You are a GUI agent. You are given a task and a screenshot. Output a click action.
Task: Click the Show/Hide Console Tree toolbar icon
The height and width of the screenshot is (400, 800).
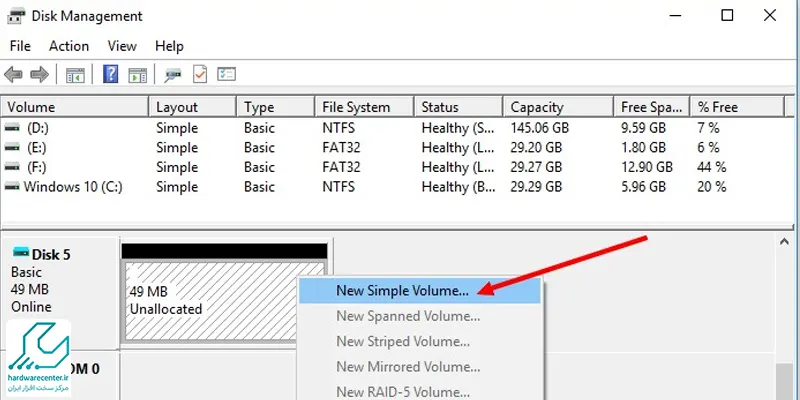pos(75,74)
